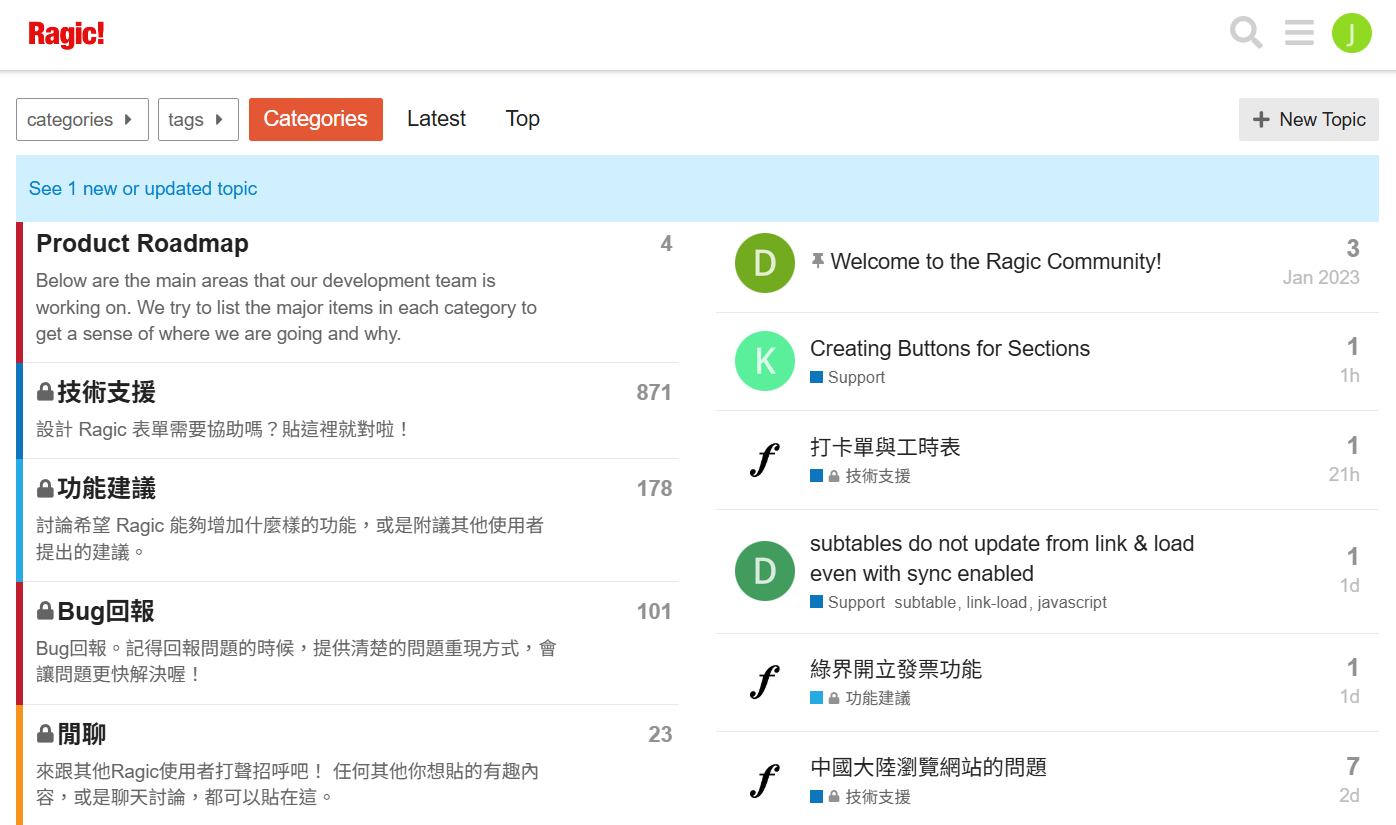Click D avatar beside subtables topic
The height and width of the screenshot is (825, 1396).
(765, 571)
